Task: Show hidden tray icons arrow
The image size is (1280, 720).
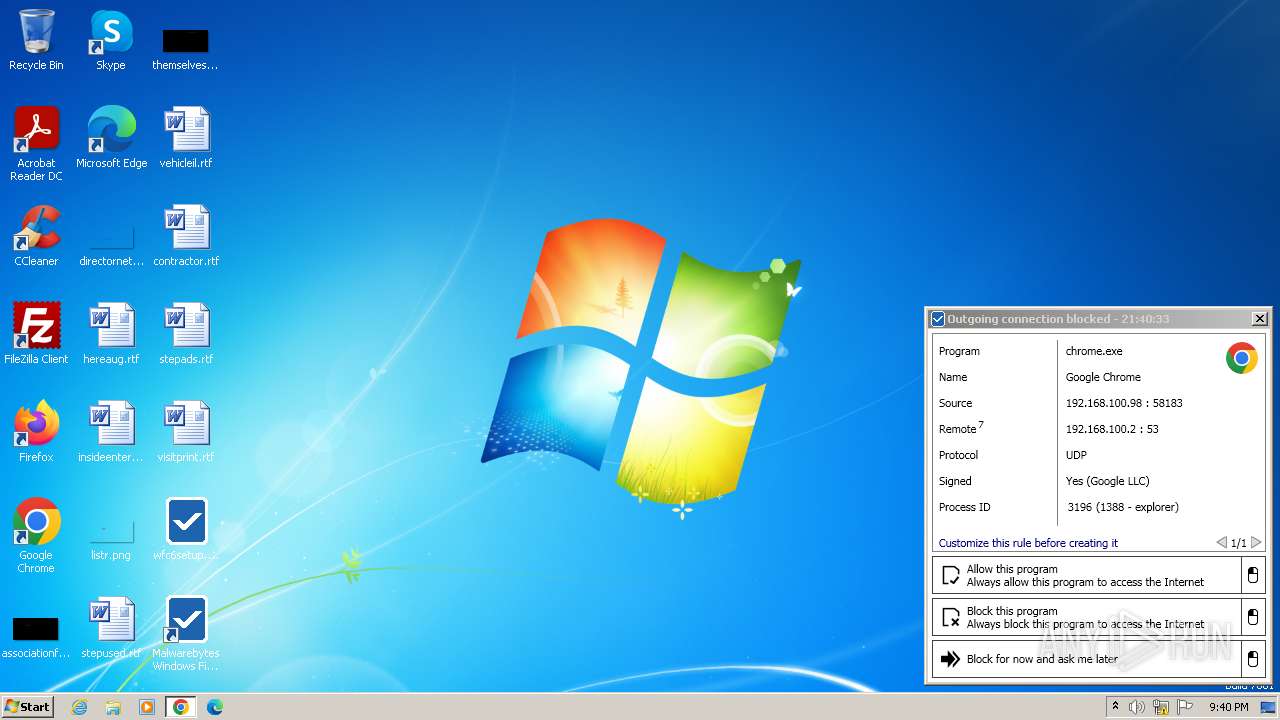Action: coord(1115,707)
